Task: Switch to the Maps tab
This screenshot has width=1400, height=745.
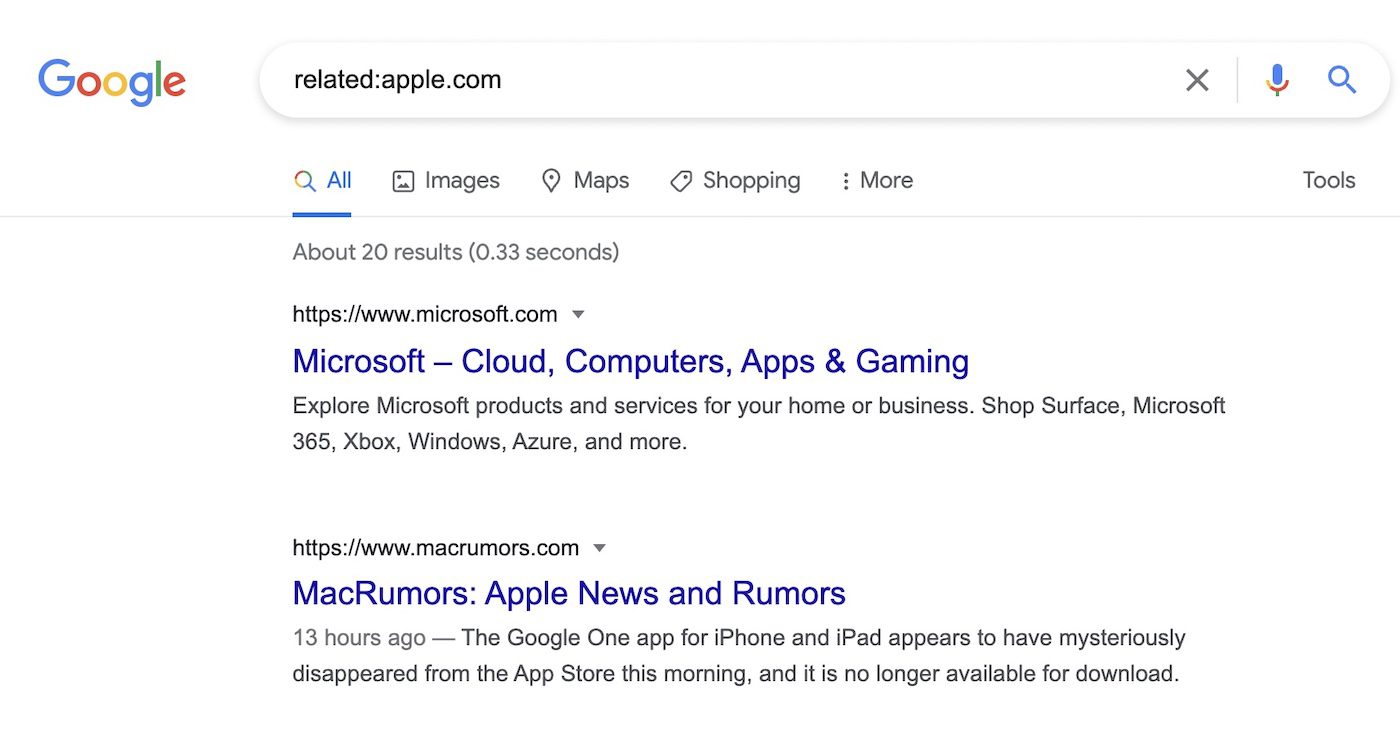Action: [585, 181]
